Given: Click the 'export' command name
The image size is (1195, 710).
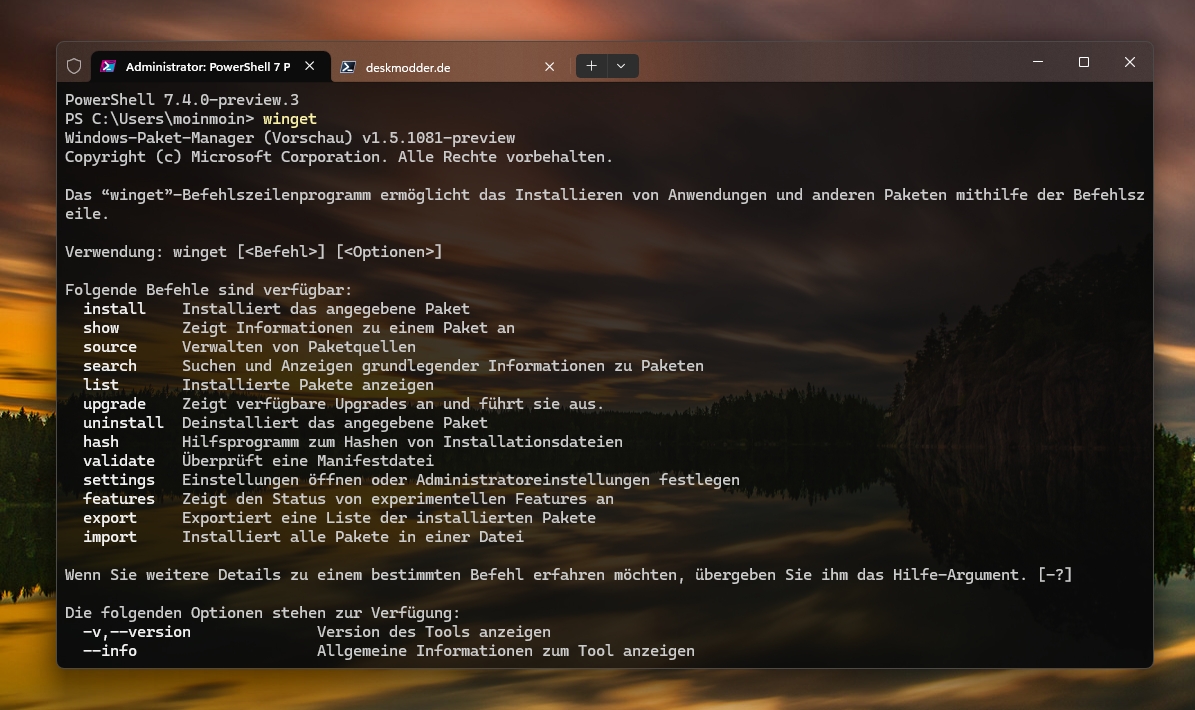Looking at the screenshot, I should (x=110, y=518).
